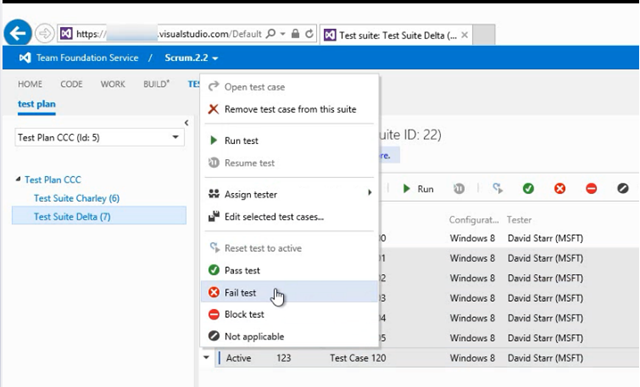This screenshot has height=387, width=640.
Task: Click the Configuration column header
Action: pos(474,220)
